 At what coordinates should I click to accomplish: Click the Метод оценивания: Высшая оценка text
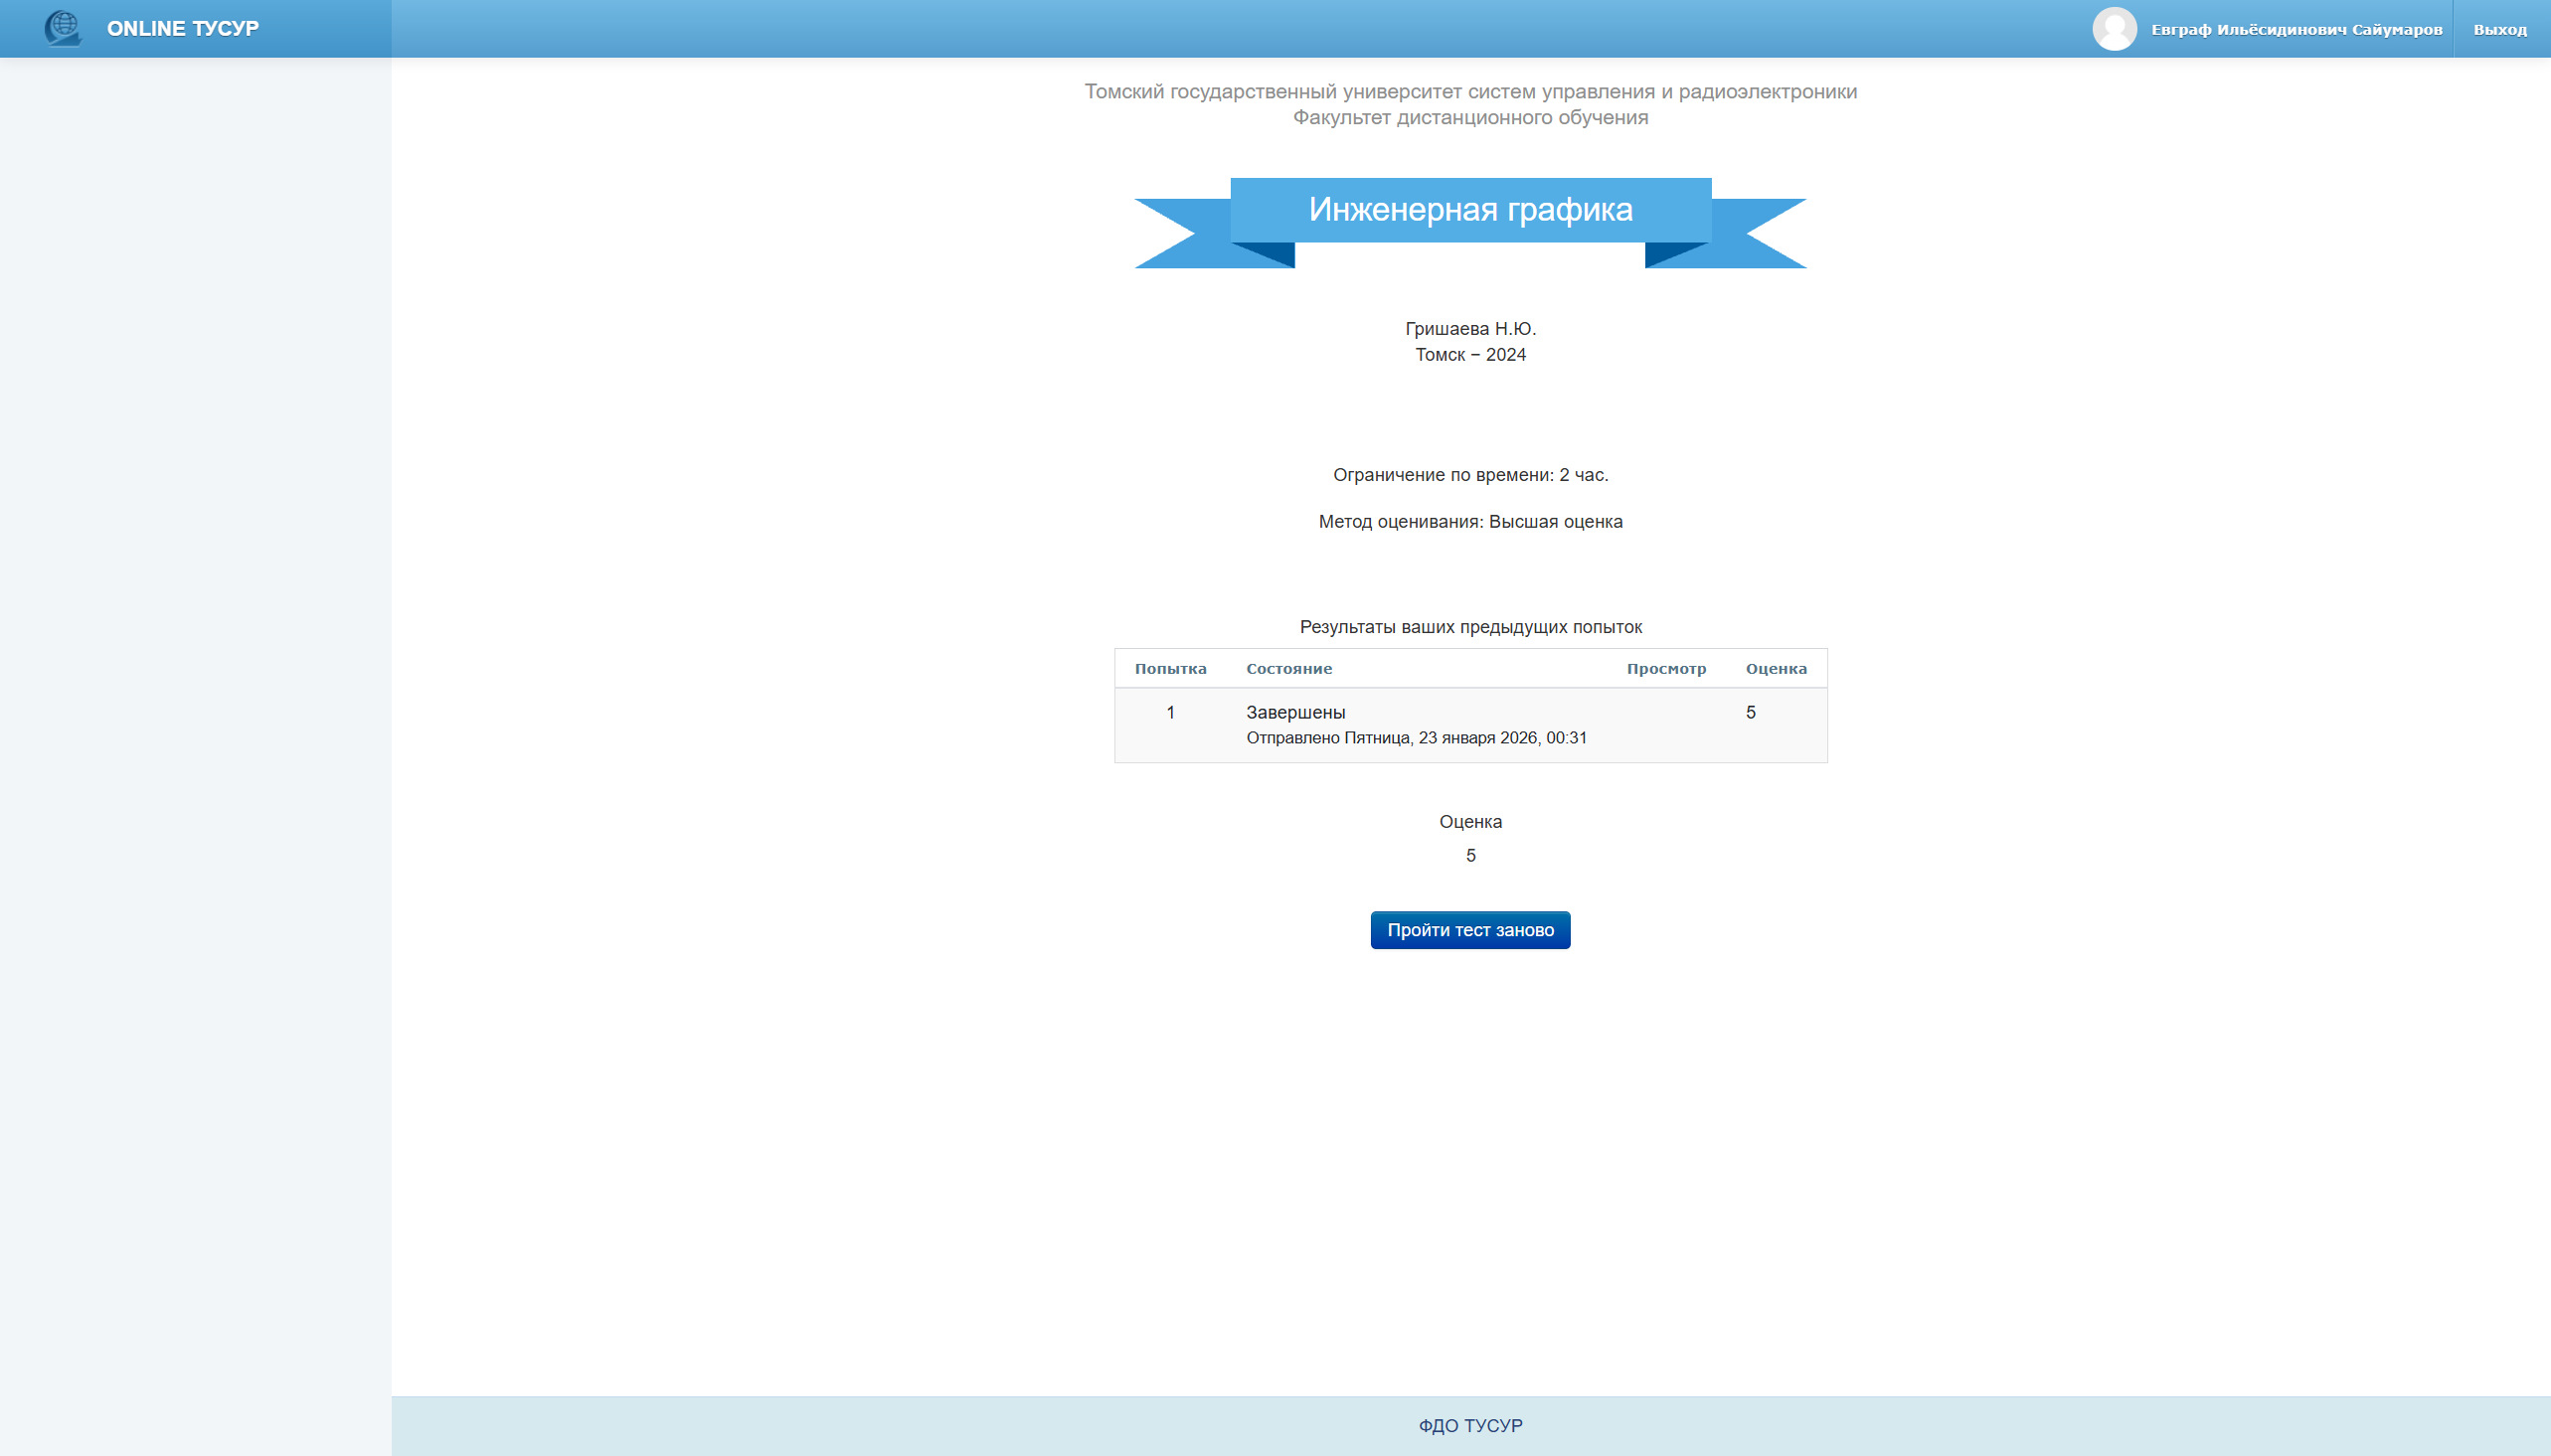click(1470, 522)
